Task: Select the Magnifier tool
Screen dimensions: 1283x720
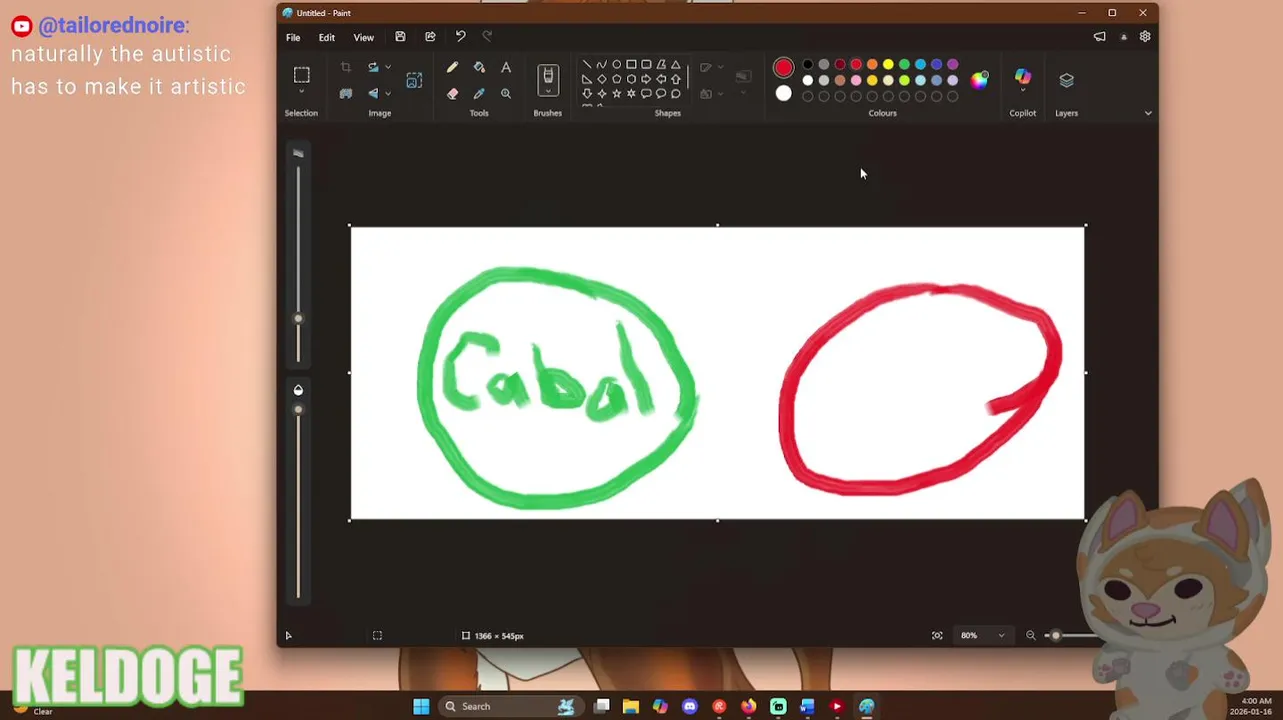Action: 506,94
